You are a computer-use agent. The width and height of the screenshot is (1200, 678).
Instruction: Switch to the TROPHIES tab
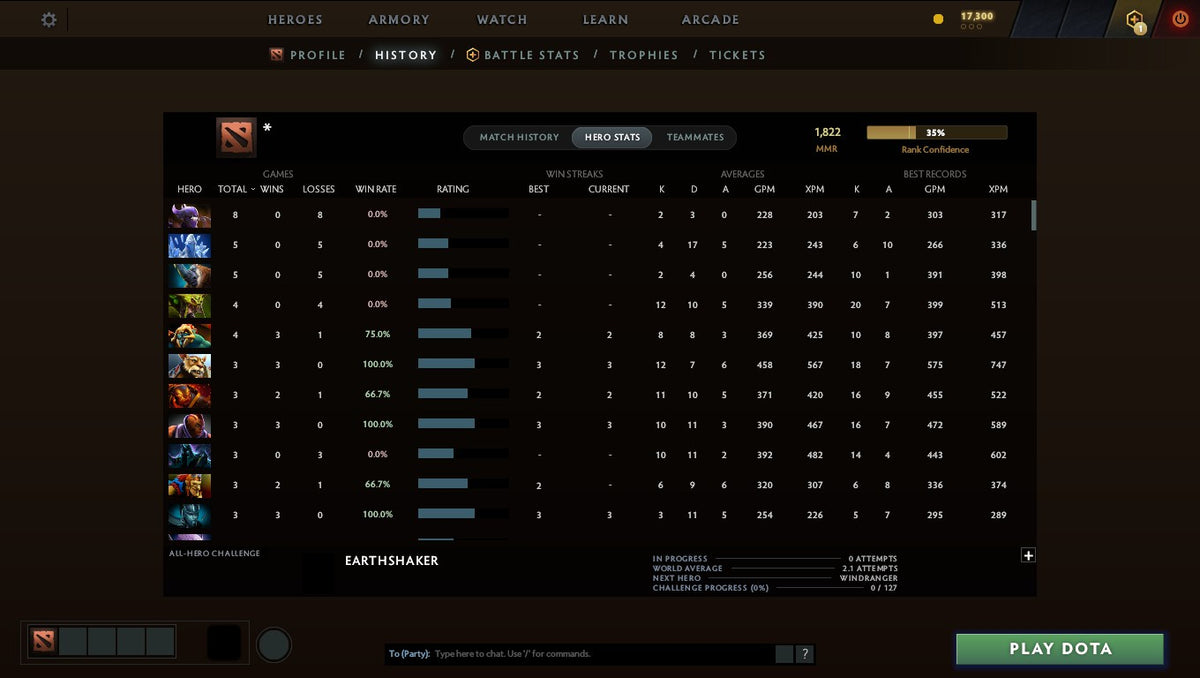(644, 55)
